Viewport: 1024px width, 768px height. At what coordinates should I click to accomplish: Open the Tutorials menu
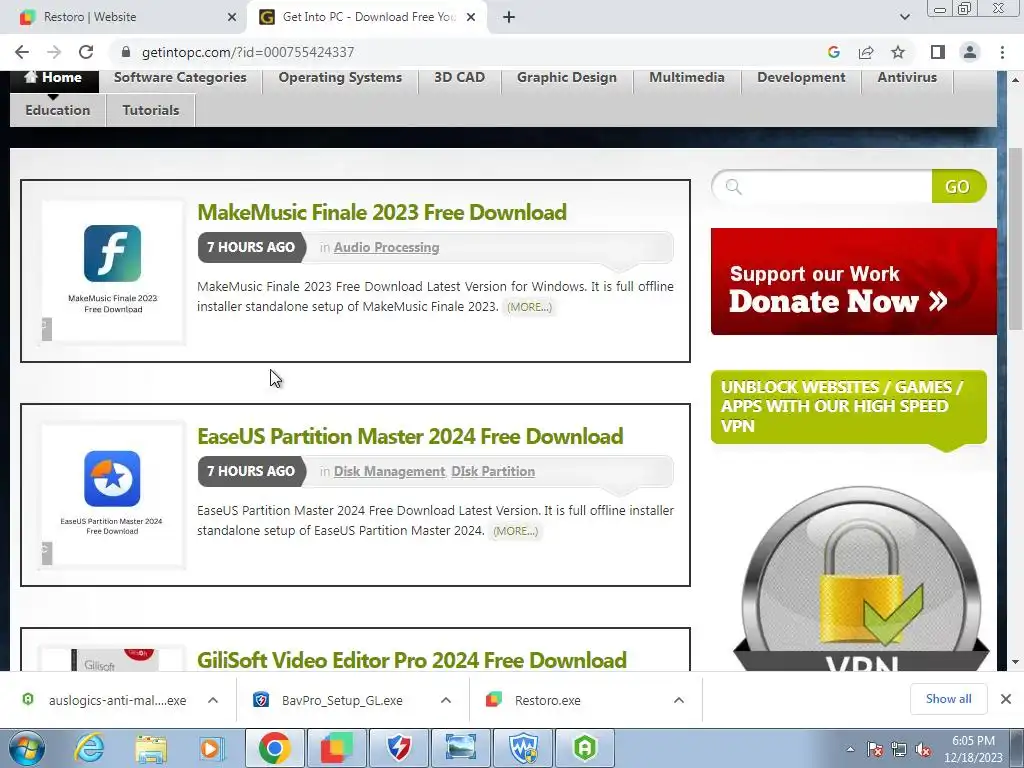[x=151, y=110]
